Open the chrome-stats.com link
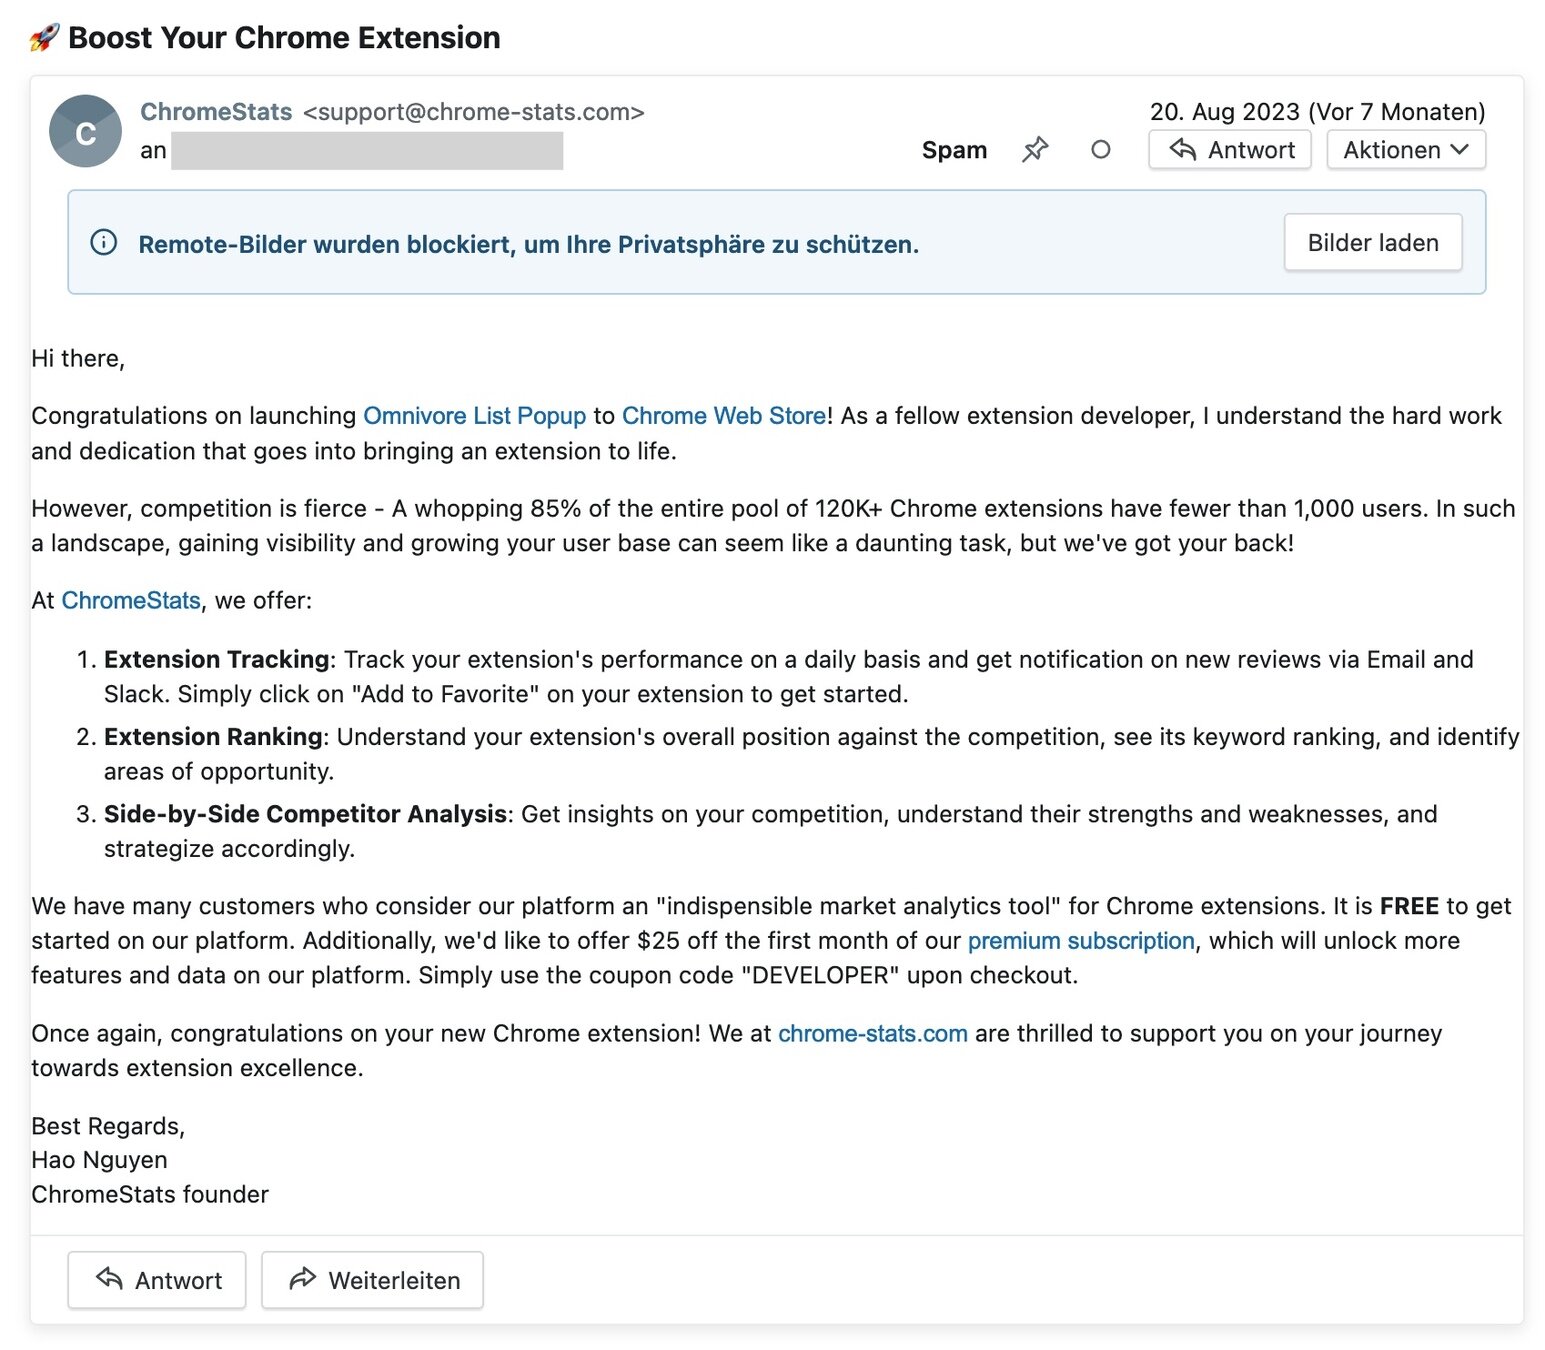 coord(873,1034)
